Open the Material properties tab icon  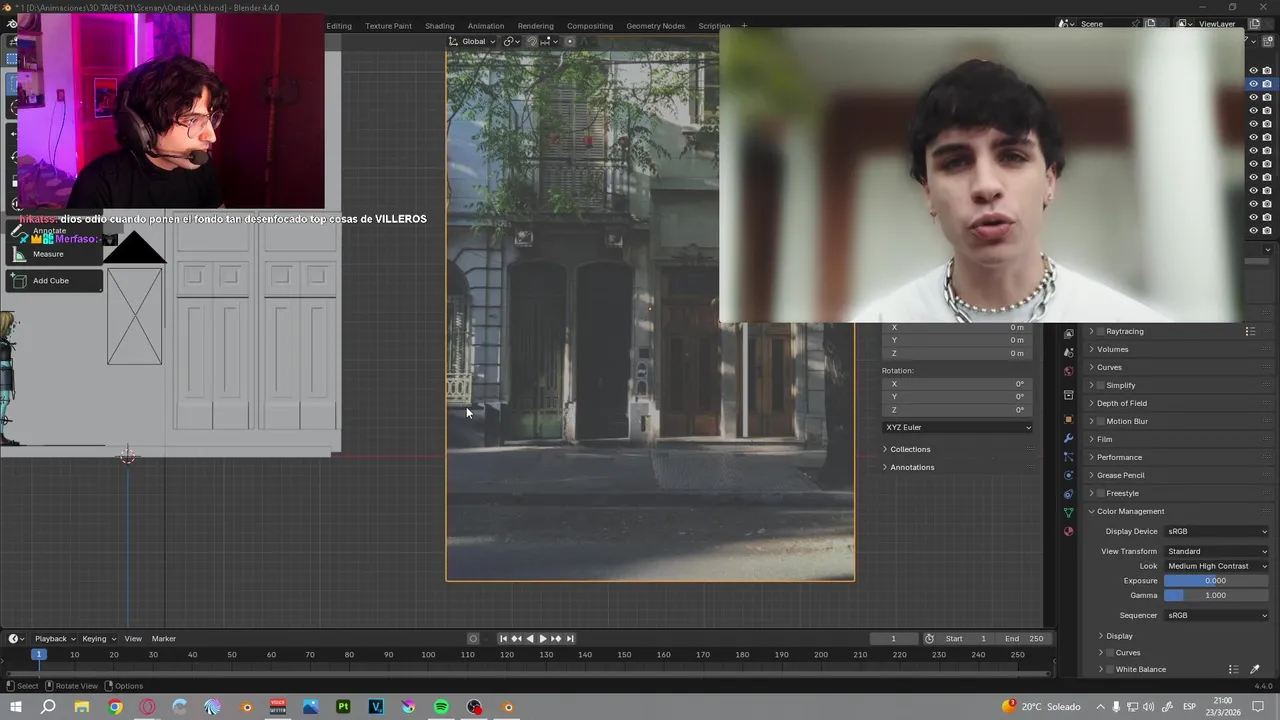tap(1068, 531)
